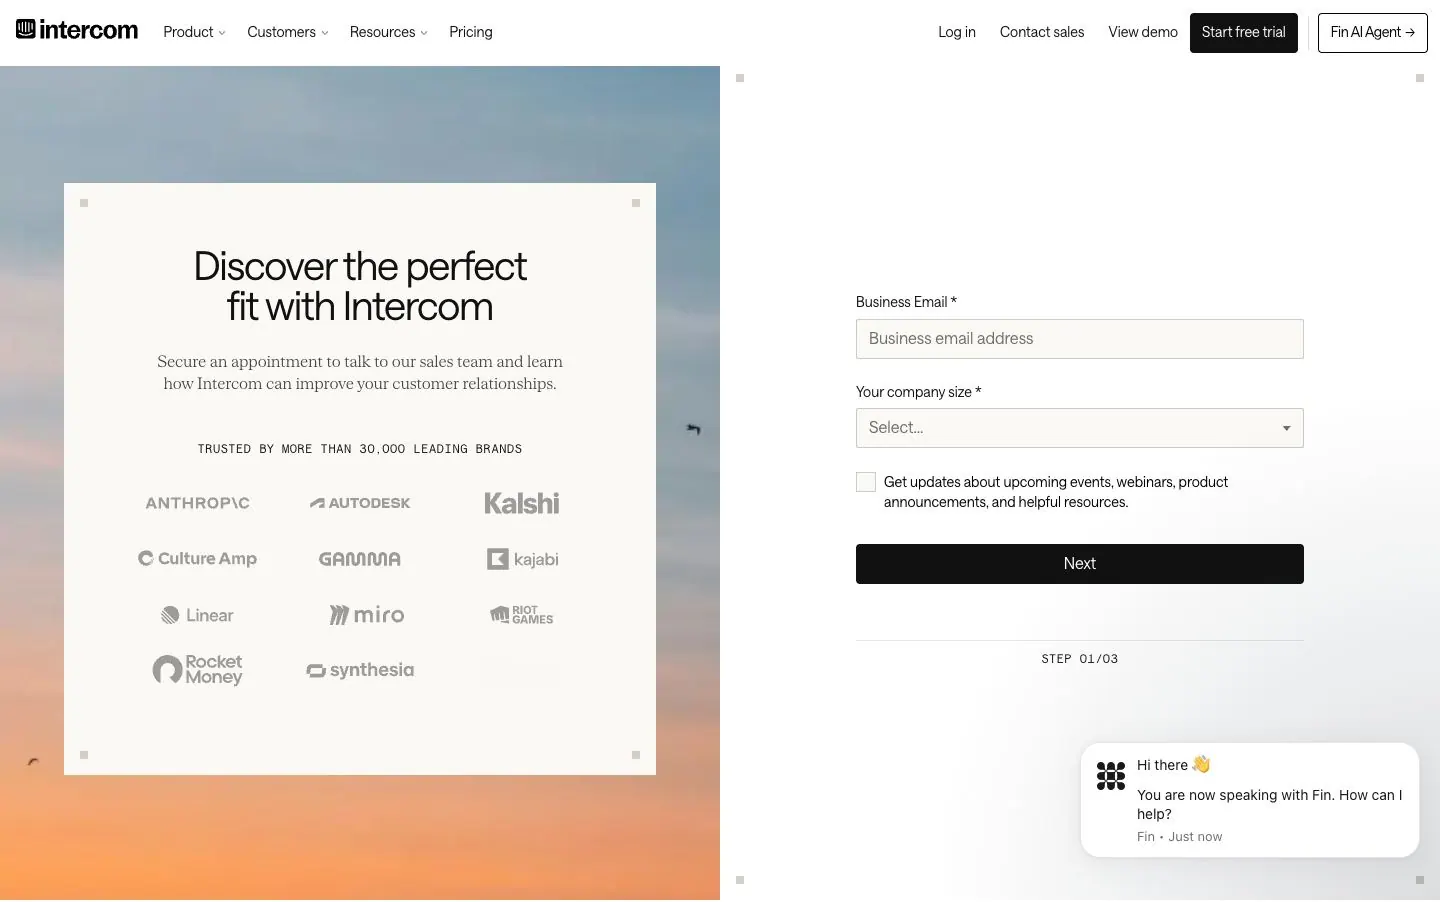Open the Fin chat message popup

pos(1250,800)
